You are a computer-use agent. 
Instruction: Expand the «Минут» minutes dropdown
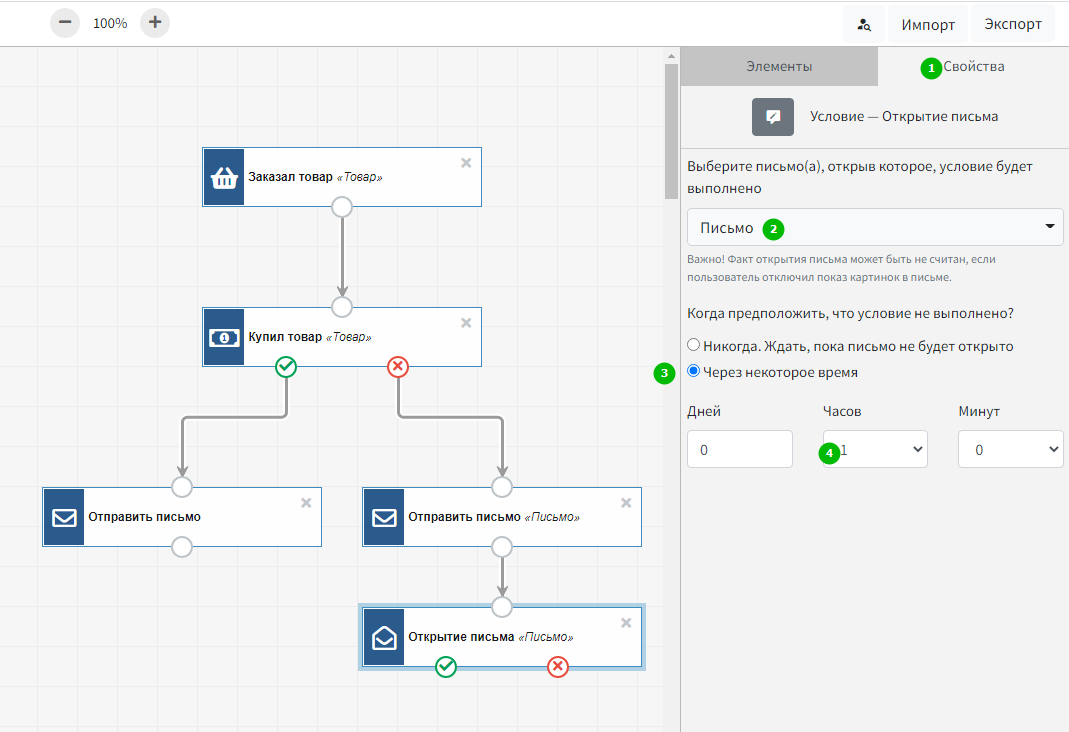(1010, 450)
